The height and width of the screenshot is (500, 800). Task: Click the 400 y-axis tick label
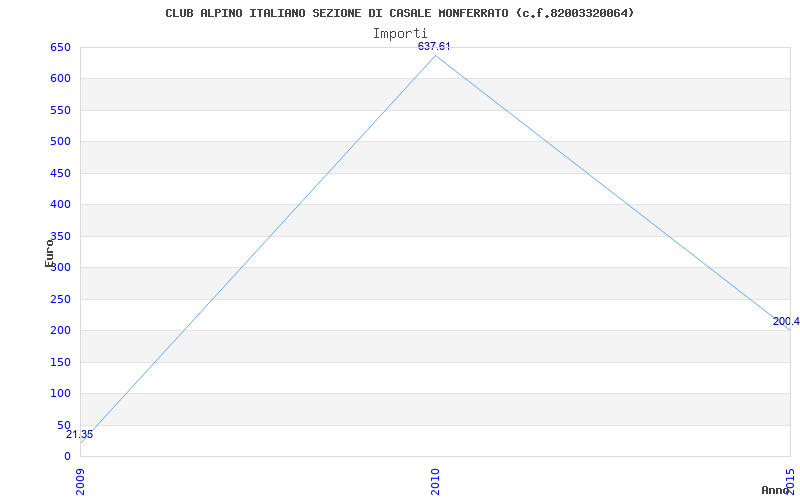[60, 205]
